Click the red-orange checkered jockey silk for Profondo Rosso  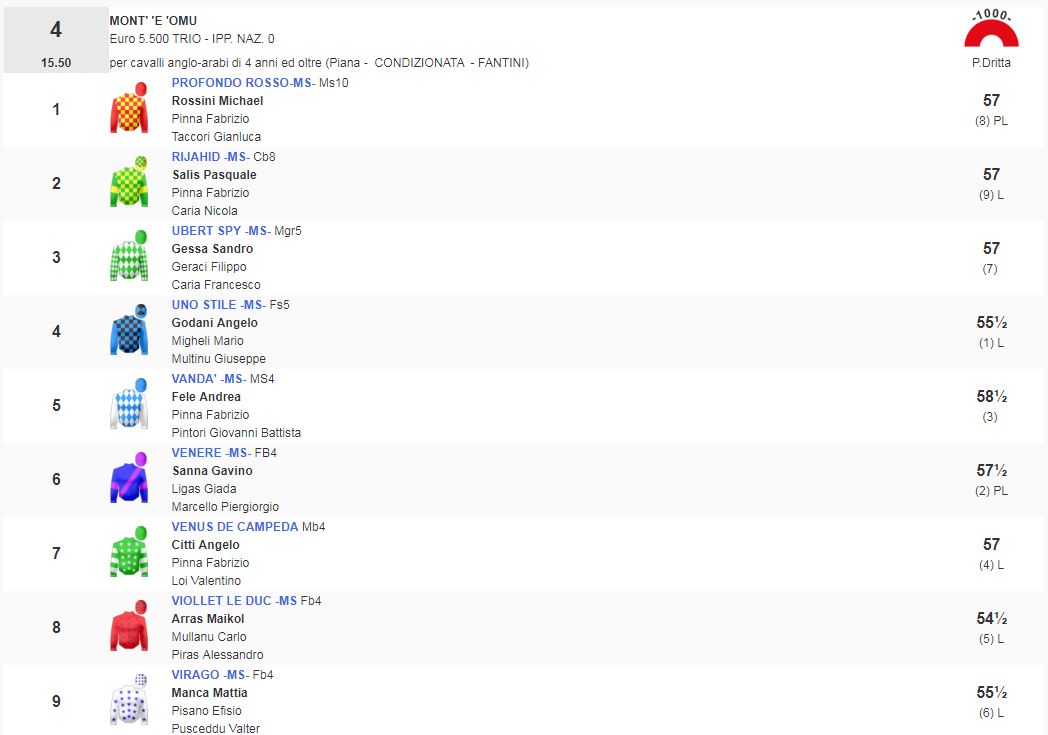[129, 109]
